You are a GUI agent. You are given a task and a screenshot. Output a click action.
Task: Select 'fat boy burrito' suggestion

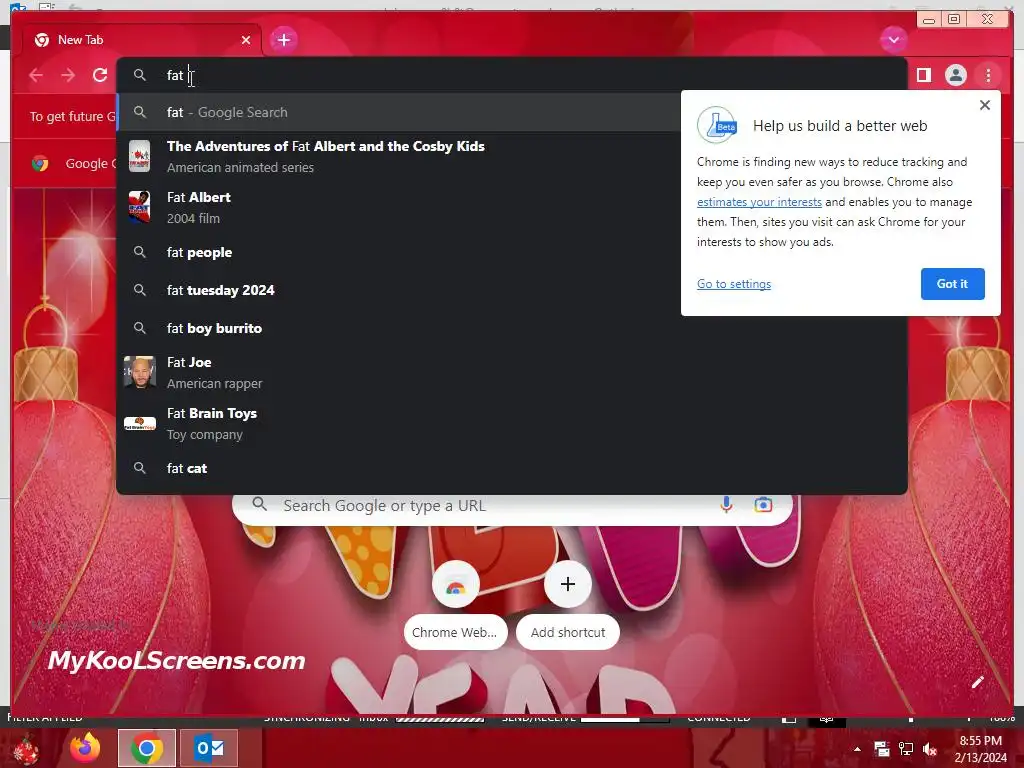click(511, 328)
